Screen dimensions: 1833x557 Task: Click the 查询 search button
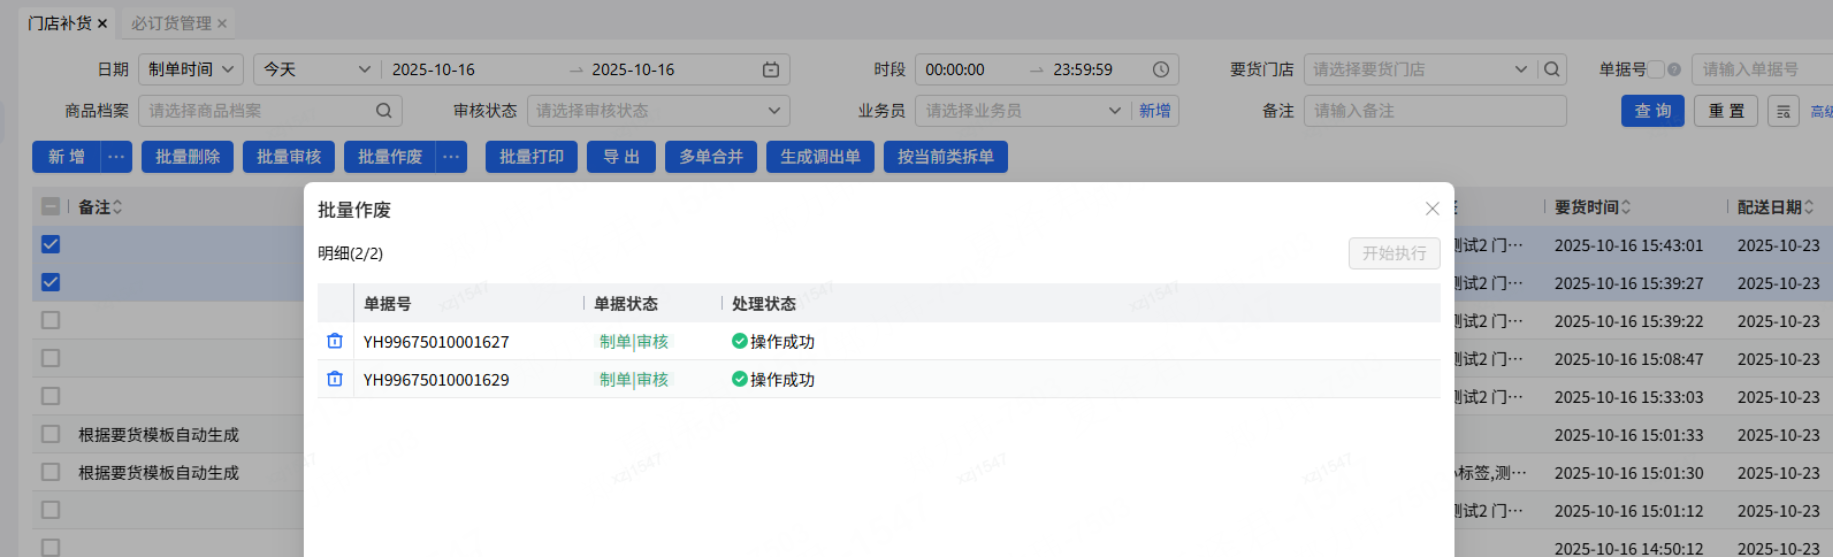point(1653,111)
